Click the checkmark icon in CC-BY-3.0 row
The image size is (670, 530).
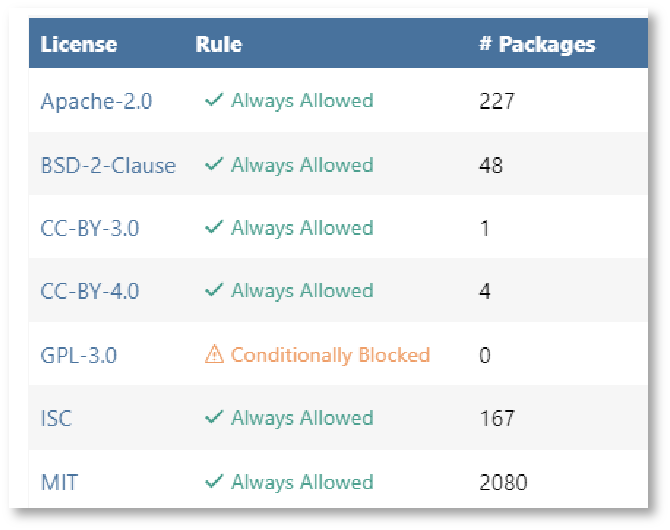pos(213,228)
